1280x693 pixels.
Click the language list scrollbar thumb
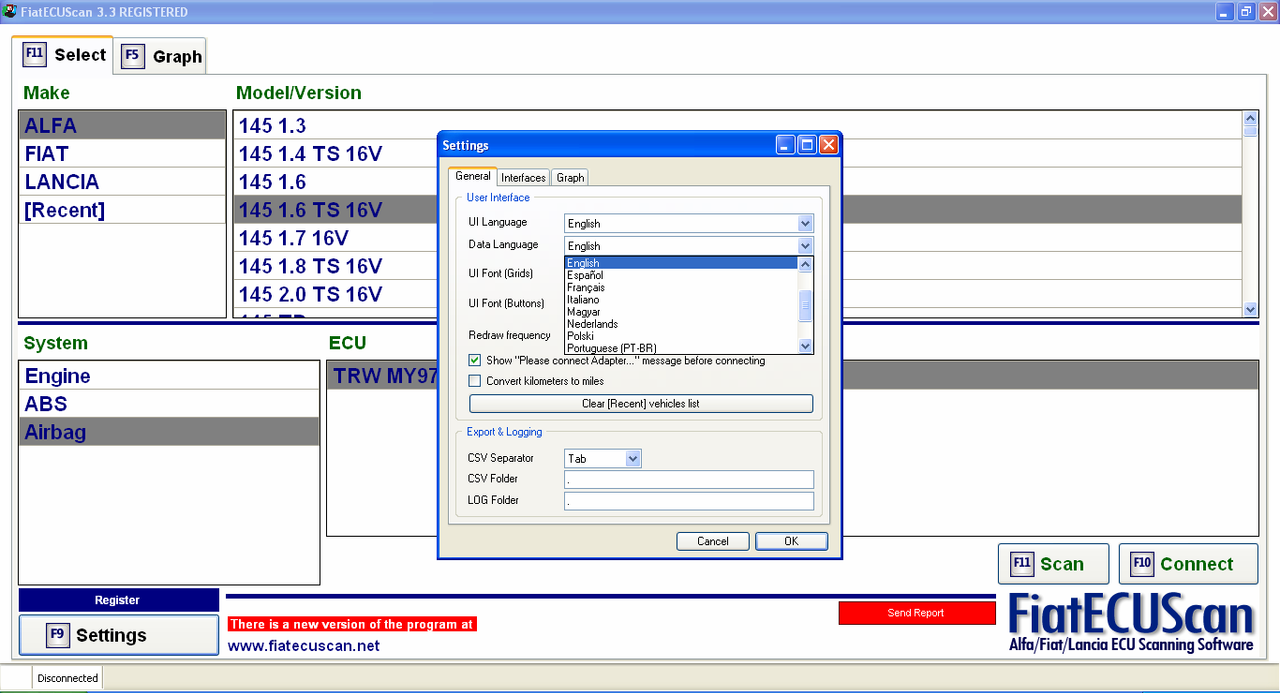(805, 305)
